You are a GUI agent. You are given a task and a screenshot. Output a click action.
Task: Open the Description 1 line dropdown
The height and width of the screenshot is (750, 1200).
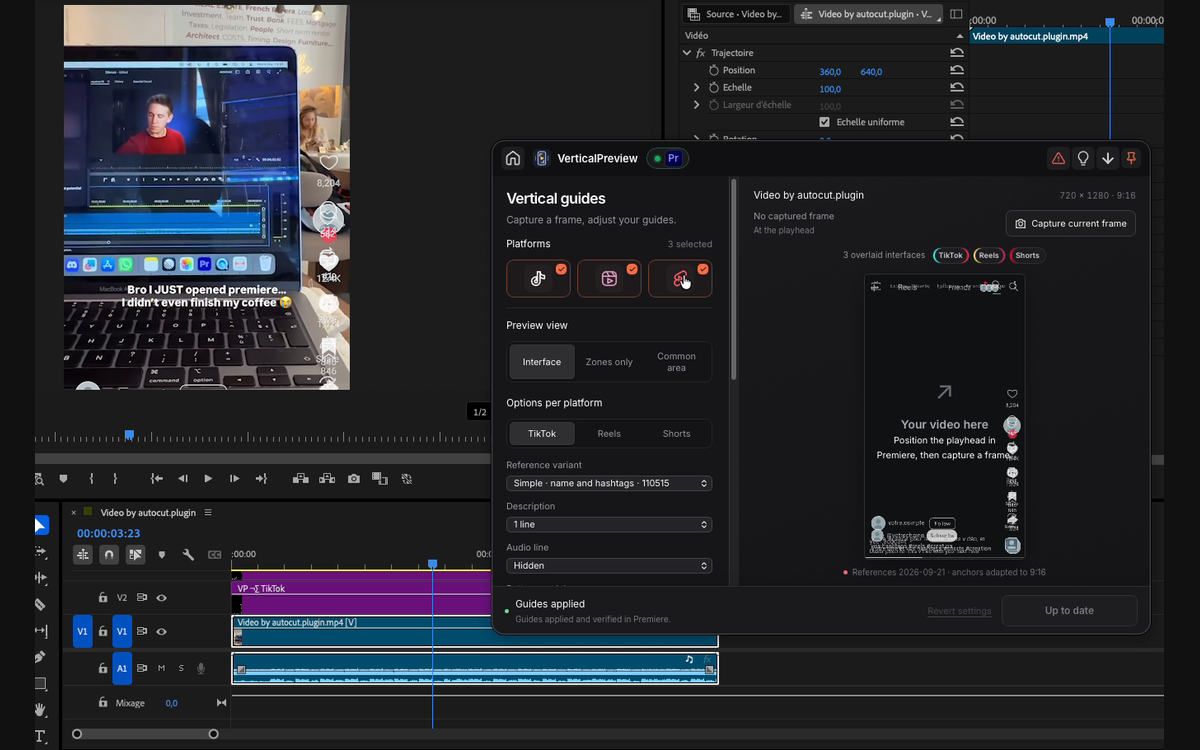(609, 524)
